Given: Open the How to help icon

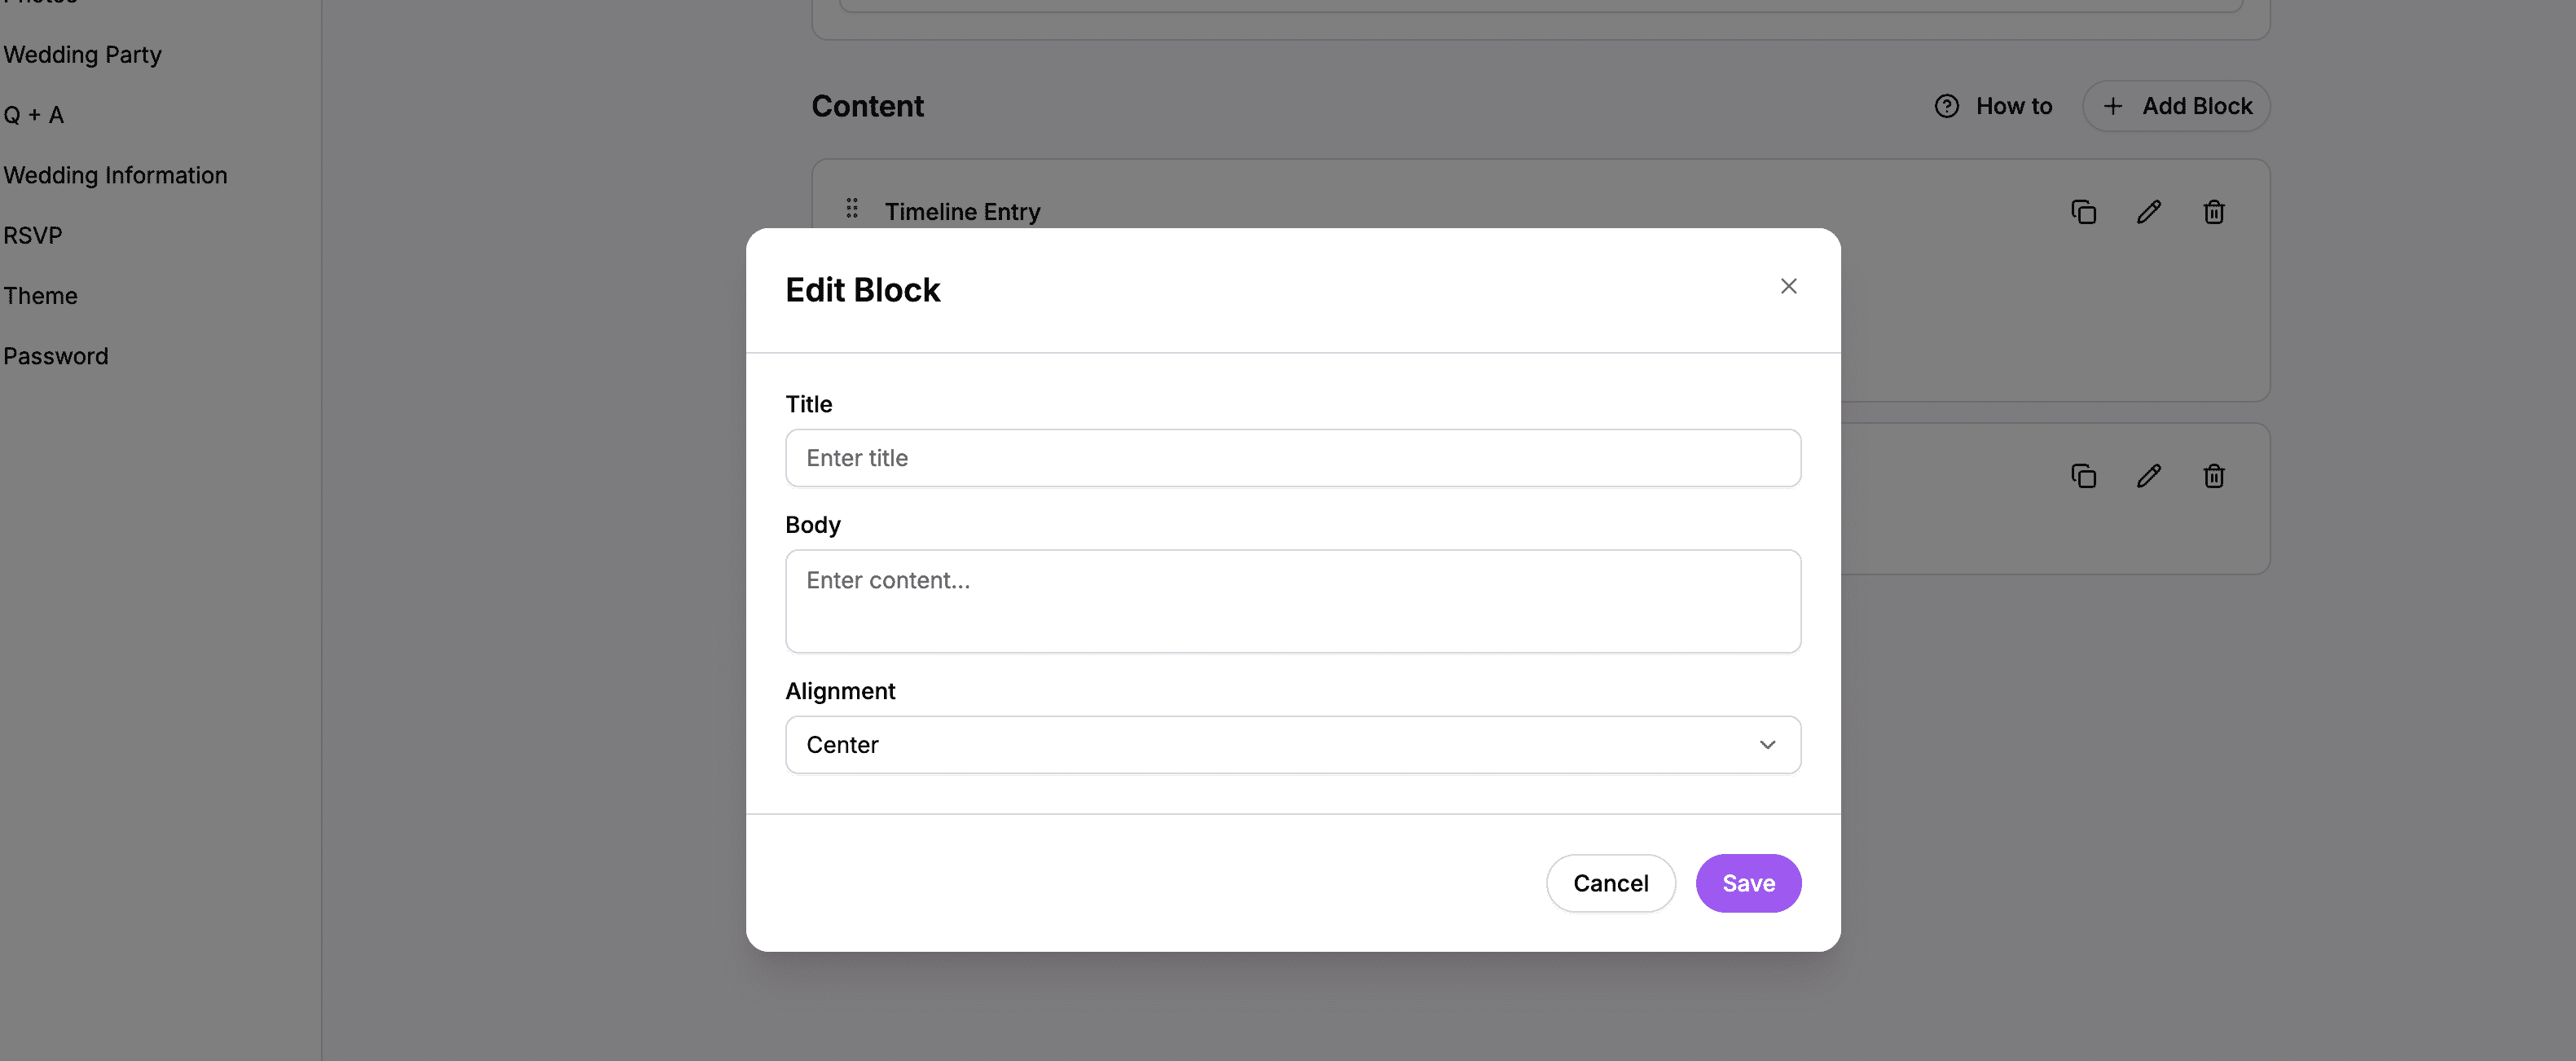Looking at the screenshot, I should [1947, 105].
